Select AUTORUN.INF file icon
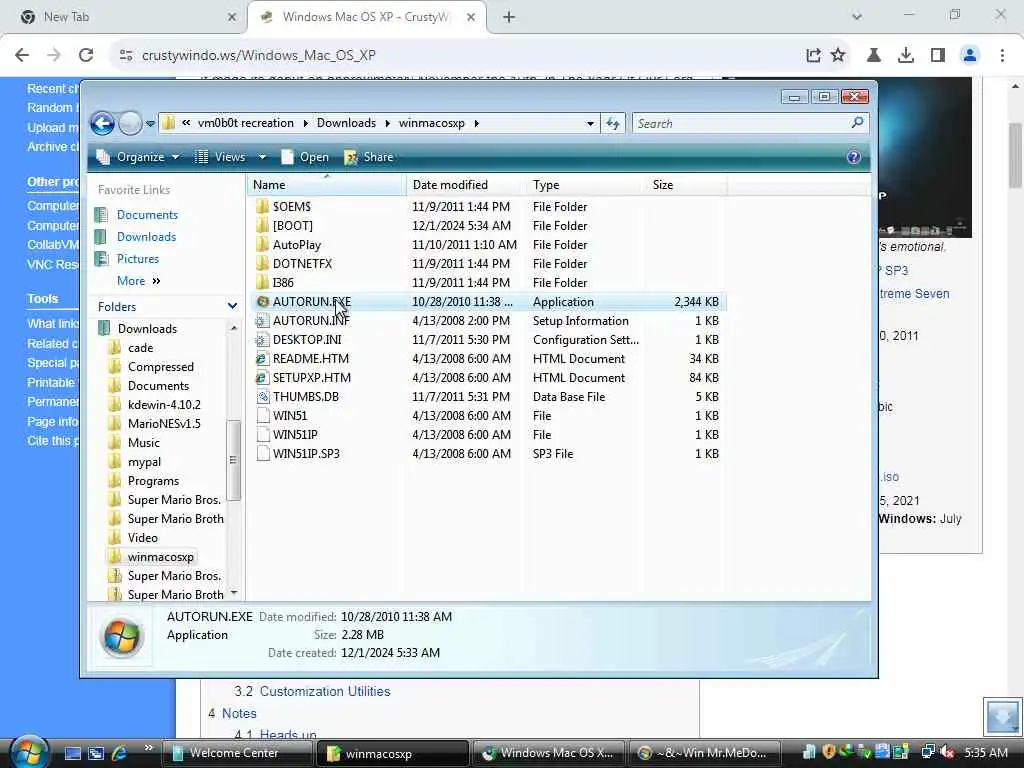Image resolution: width=1024 pixels, height=768 pixels. [263, 321]
